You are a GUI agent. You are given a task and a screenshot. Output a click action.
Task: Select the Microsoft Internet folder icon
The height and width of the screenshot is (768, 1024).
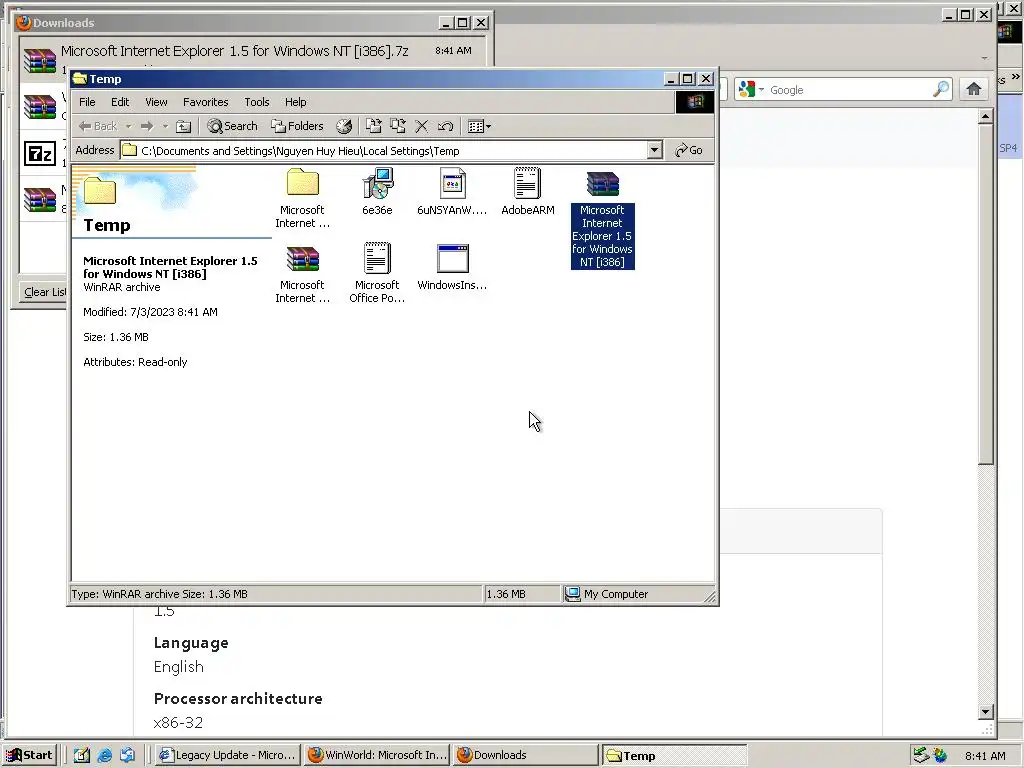(302, 198)
